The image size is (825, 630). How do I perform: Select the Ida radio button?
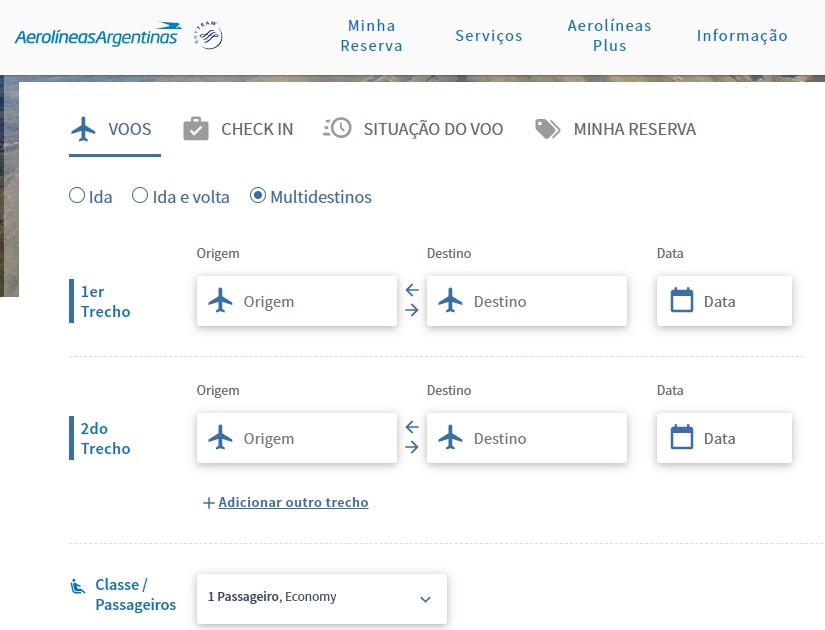pyautogui.click(x=77, y=196)
